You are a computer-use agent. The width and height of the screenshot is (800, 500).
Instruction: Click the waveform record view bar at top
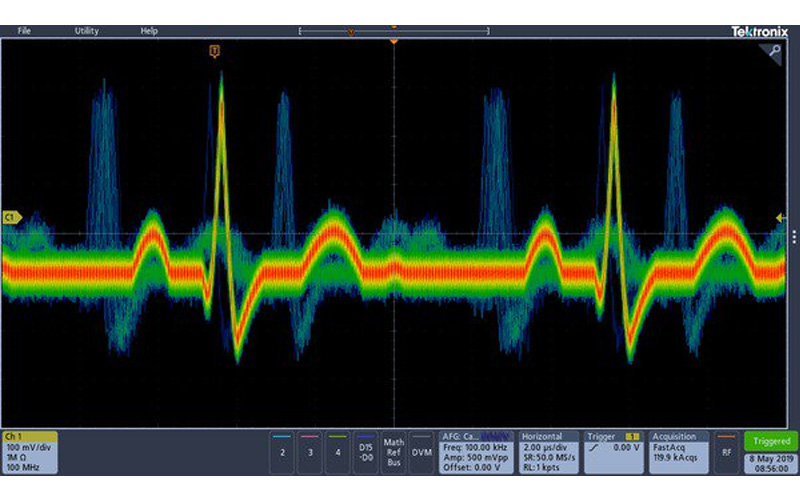(x=393, y=31)
